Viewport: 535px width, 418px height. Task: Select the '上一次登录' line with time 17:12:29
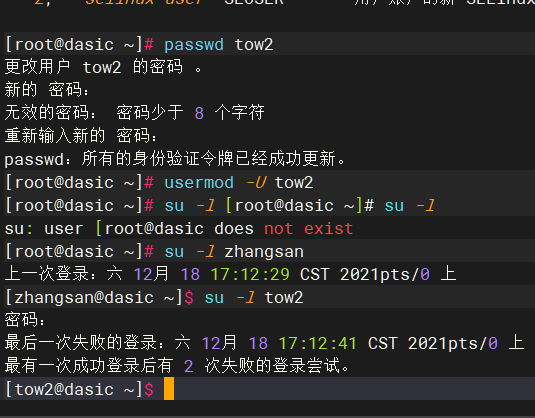(231, 274)
